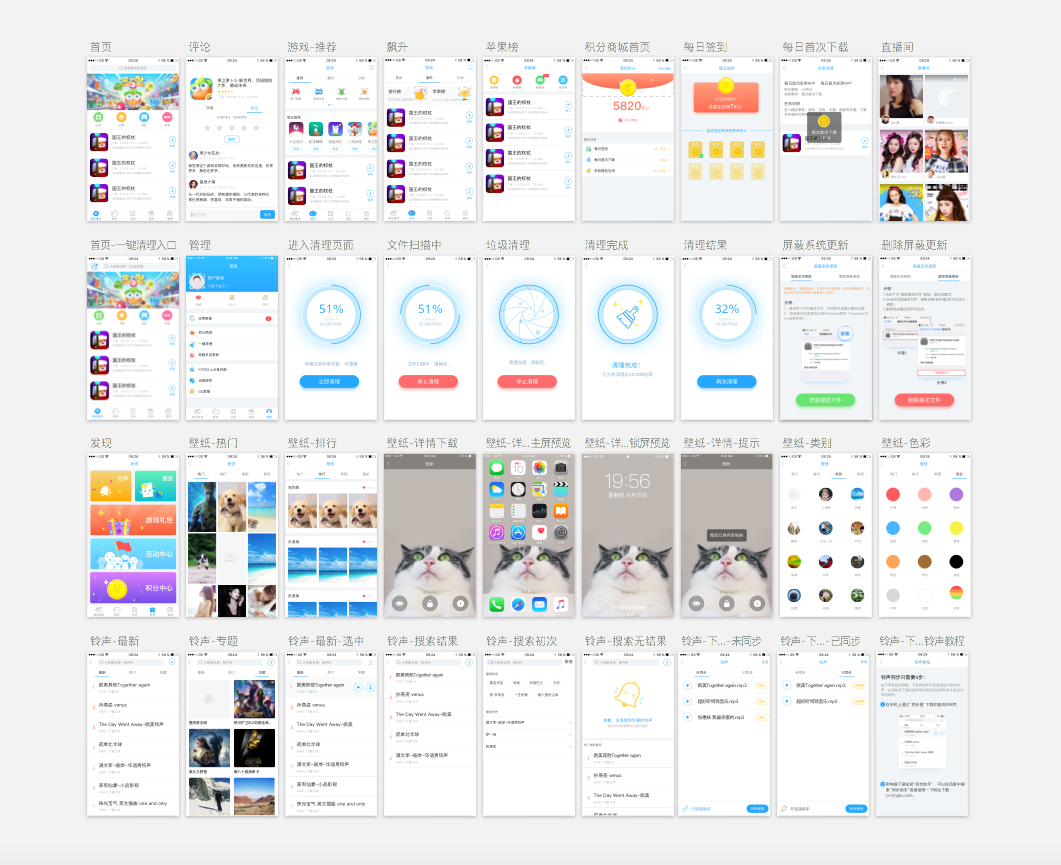Play the first ringtone in 铃声-下…-未同步 screen
This screenshot has height=865, width=1061.
pyautogui.click(x=688, y=685)
